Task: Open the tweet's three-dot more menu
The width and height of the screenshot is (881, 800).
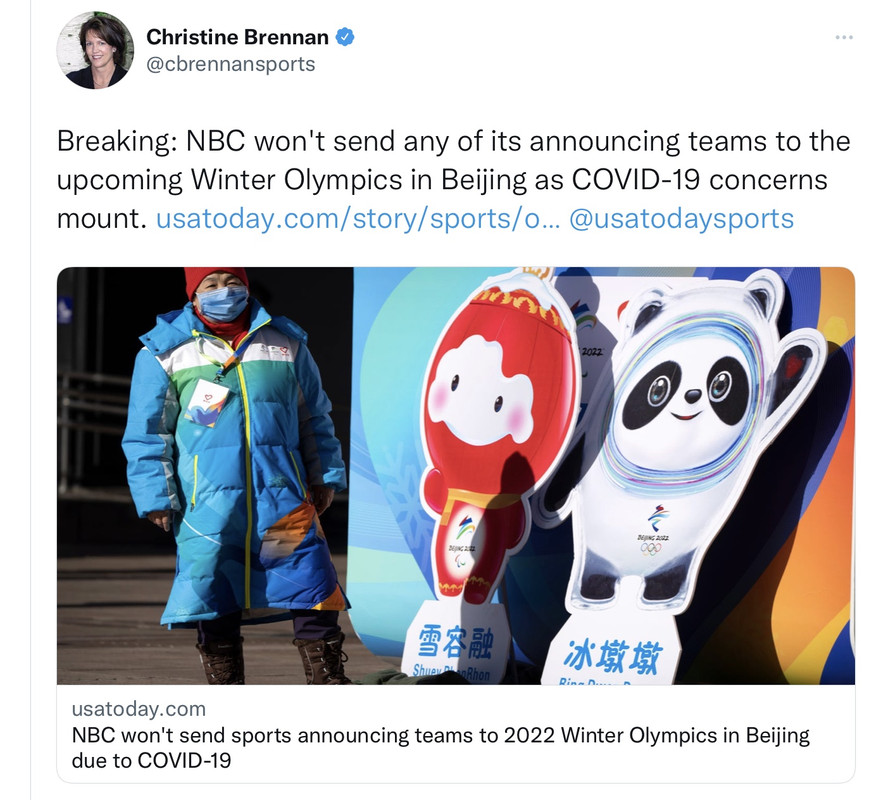Action: 844,37
